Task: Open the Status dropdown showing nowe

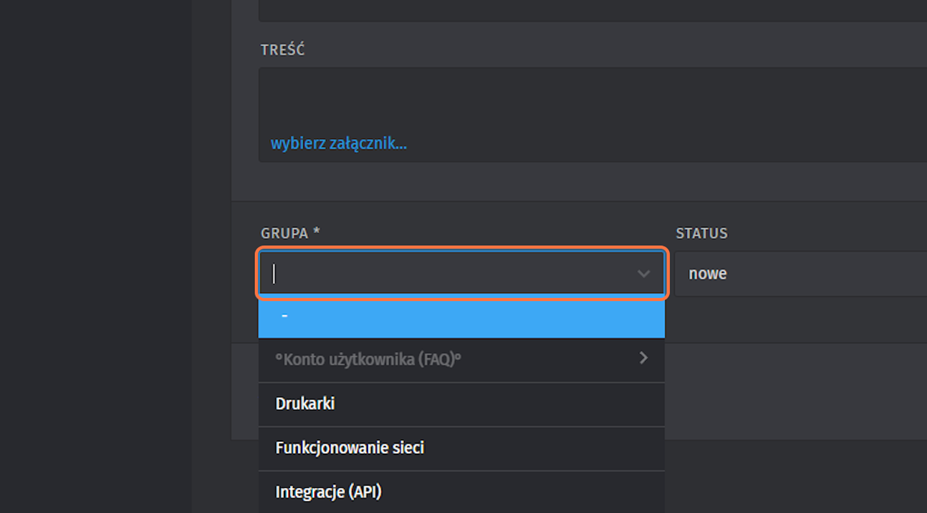Action: point(800,274)
